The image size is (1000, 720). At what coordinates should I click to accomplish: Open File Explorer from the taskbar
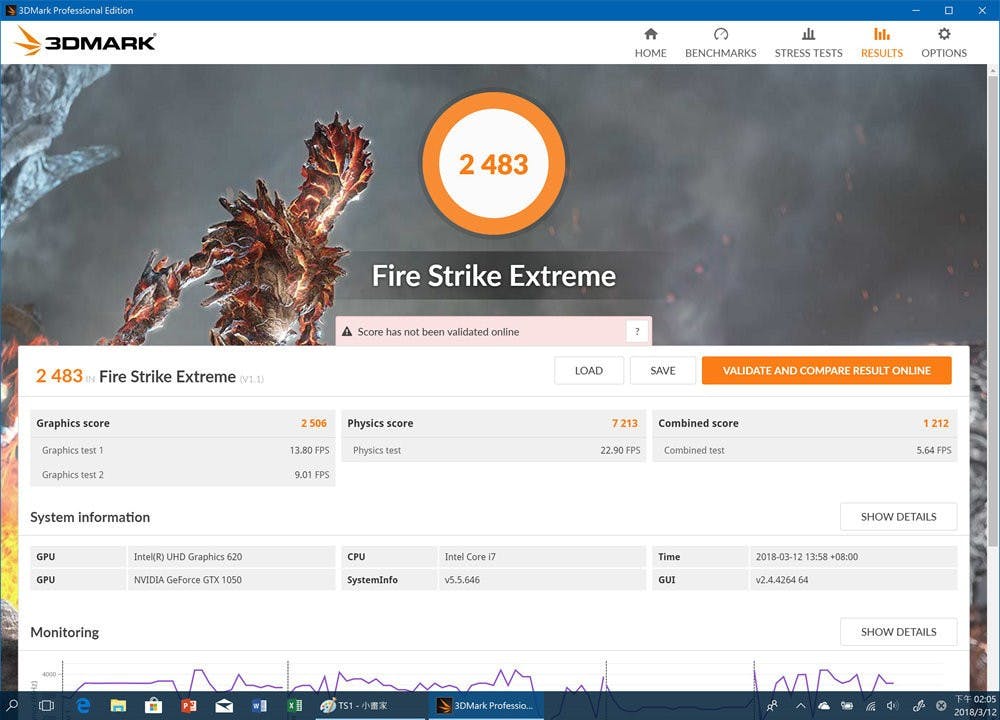pyautogui.click(x=118, y=705)
